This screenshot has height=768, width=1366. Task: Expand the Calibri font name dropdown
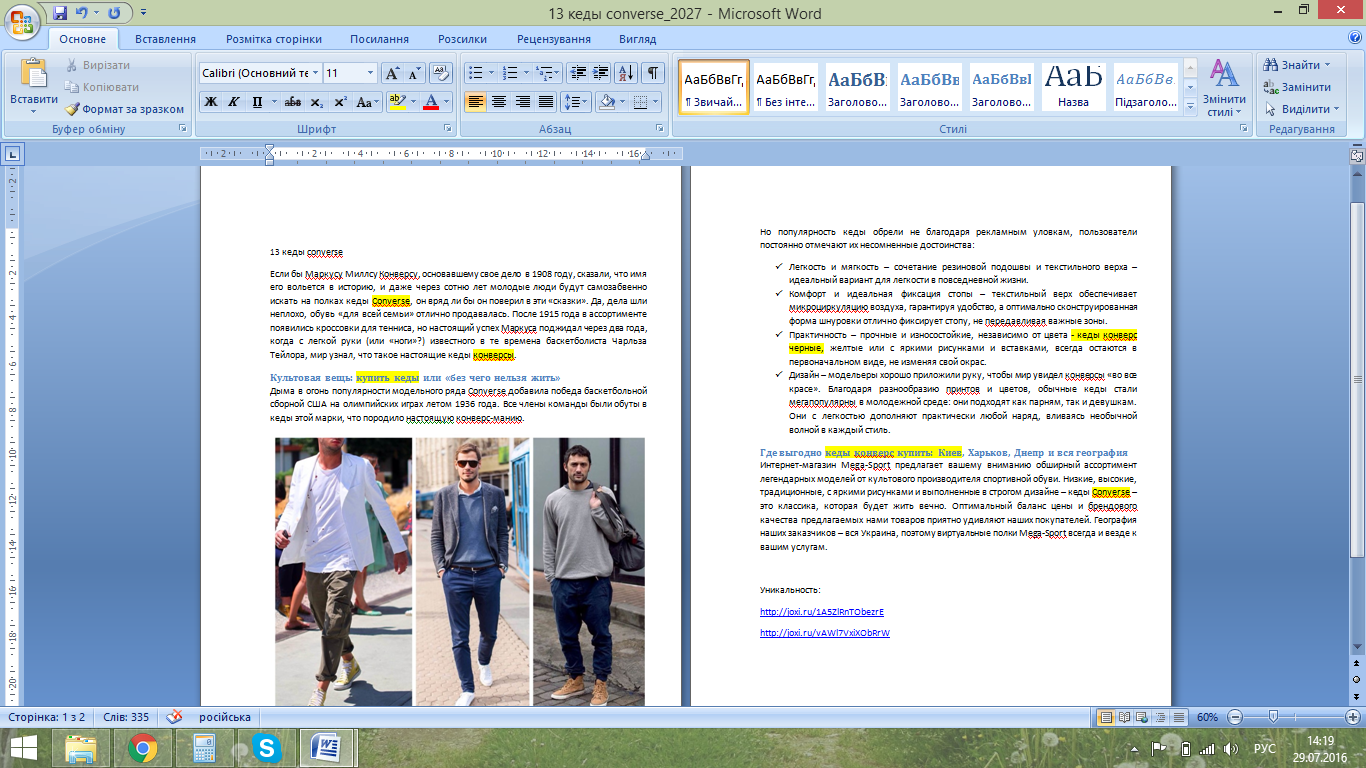coord(315,73)
